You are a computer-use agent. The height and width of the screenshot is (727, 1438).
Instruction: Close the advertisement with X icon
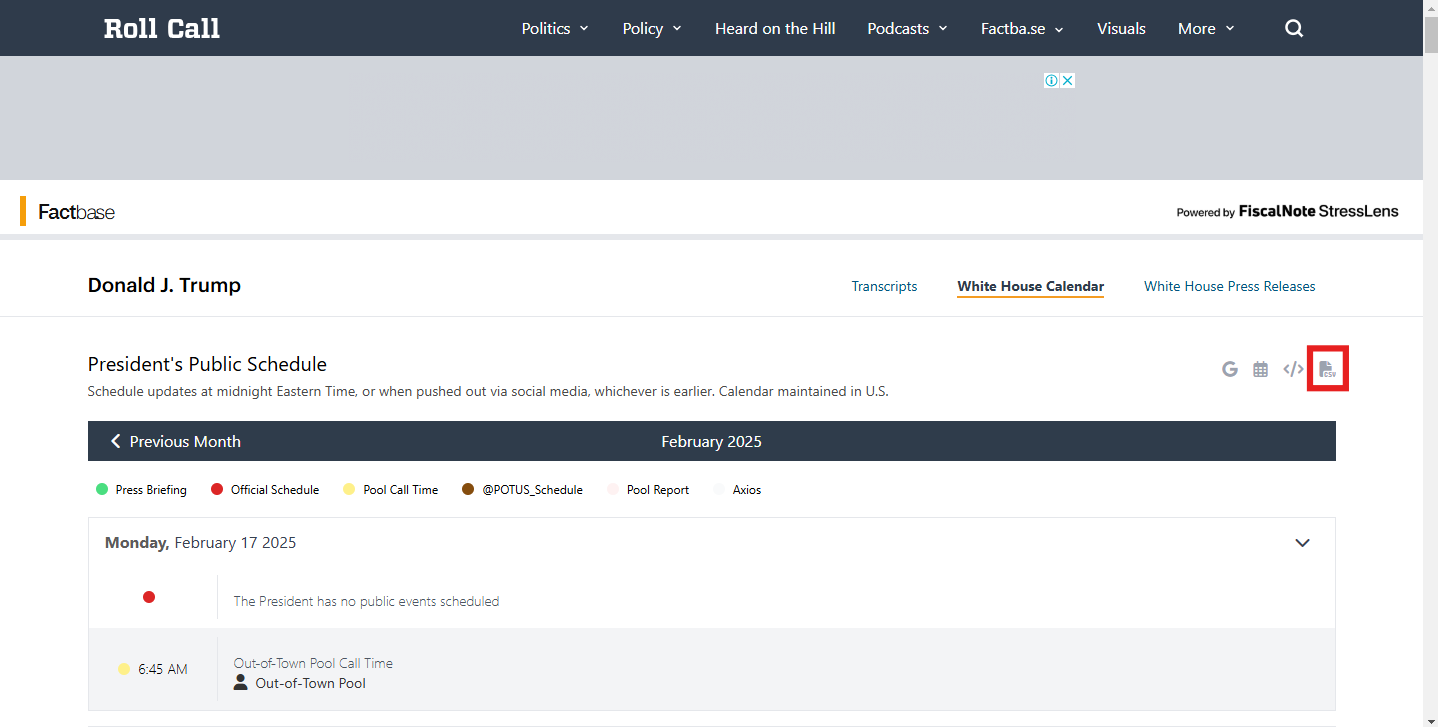click(x=1068, y=80)
